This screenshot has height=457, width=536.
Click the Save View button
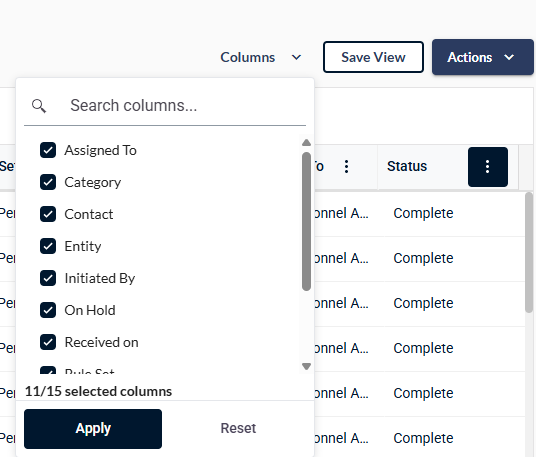click(x=373, y=57)
